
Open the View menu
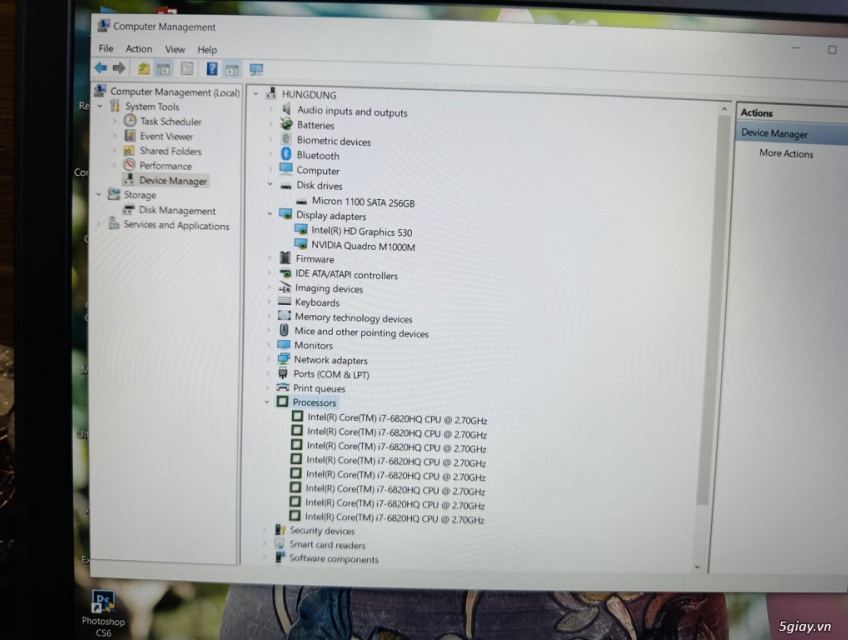click(175, 49)
